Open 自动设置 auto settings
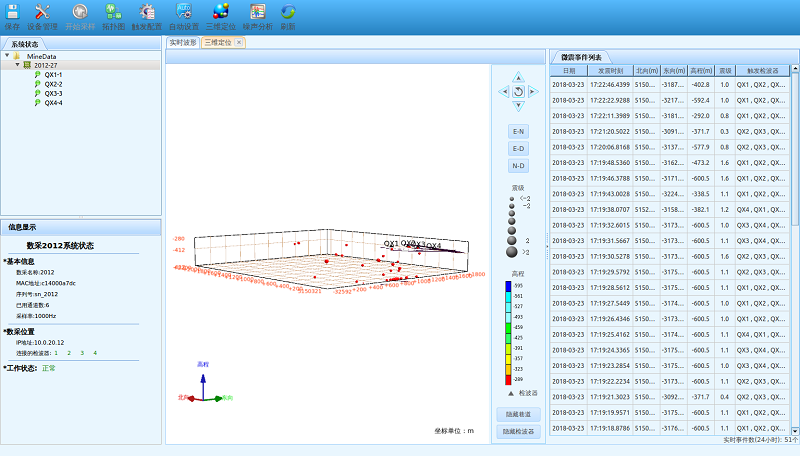 point(184,14)
